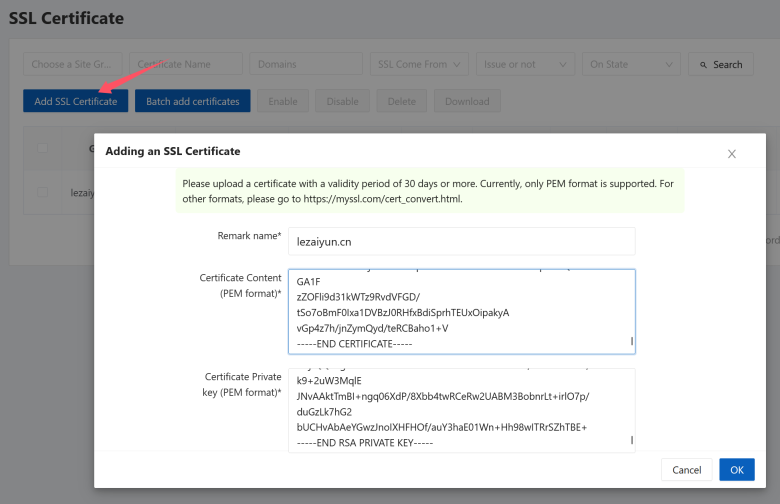This screenshot has width=780, height=504.
Task: Click the Certificate Content textarea scrollbar
Action: point(632,341)
